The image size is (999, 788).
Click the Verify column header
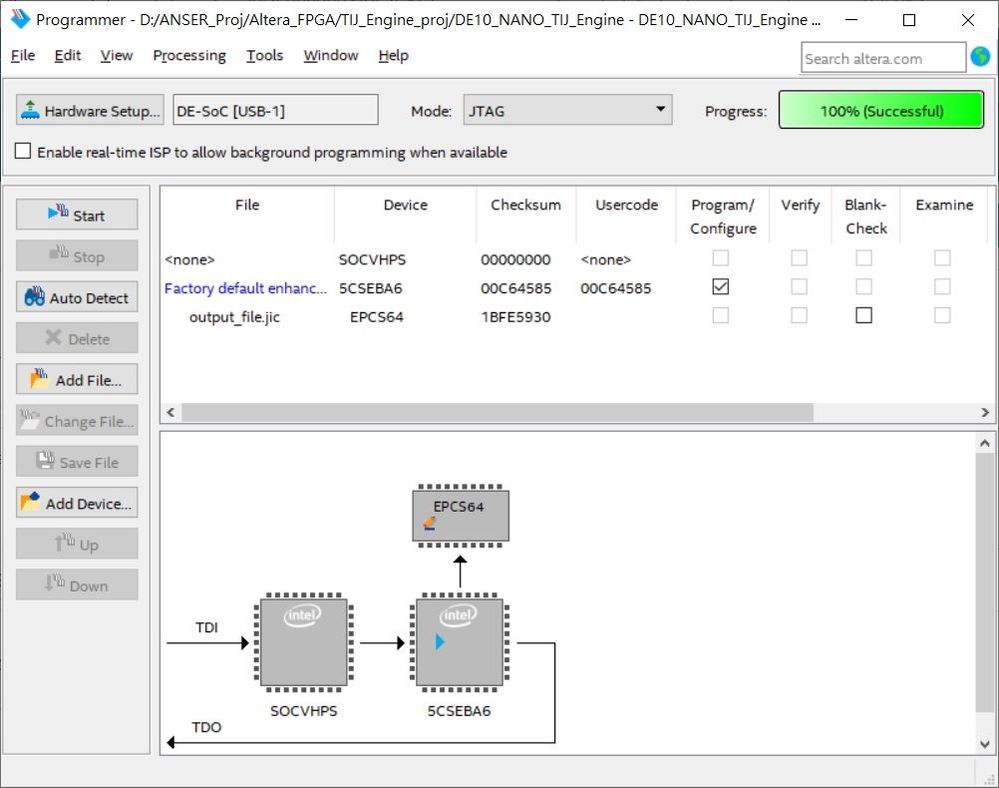(x=800, y=204)
